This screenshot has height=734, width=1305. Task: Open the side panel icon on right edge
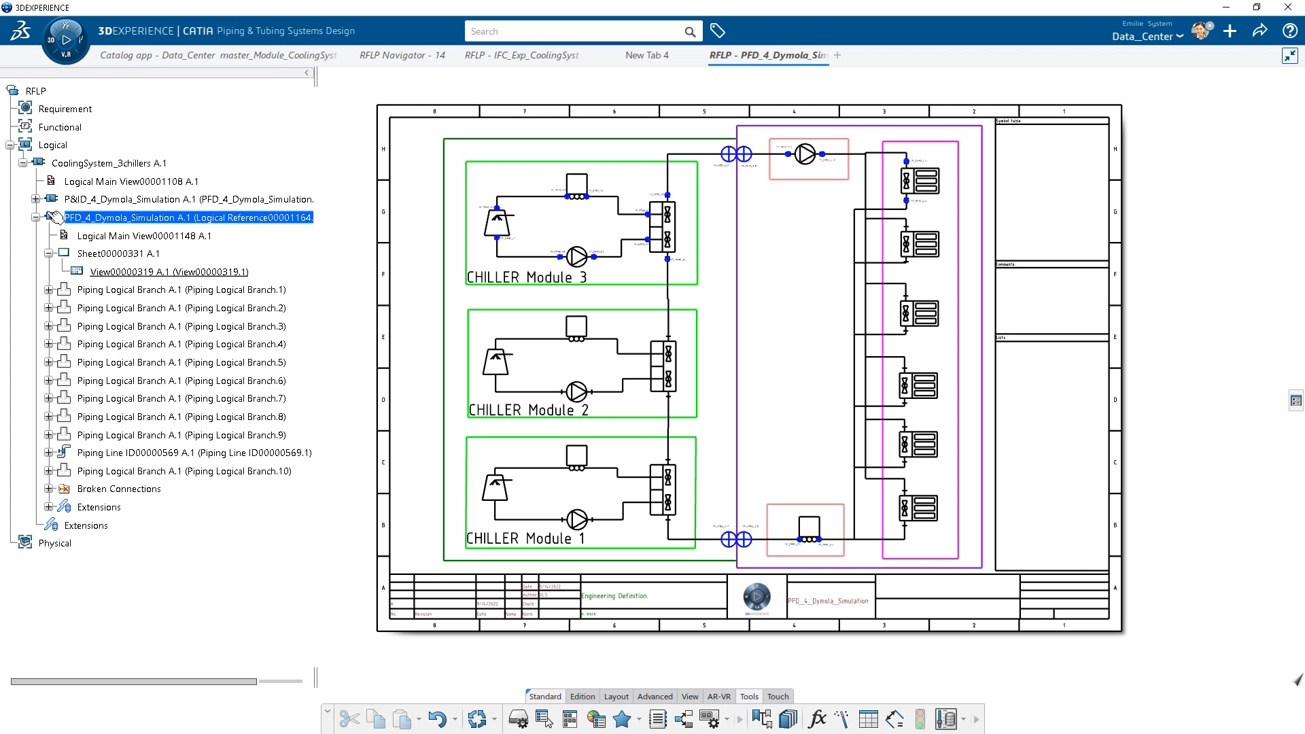click(x=1296, y=400)
